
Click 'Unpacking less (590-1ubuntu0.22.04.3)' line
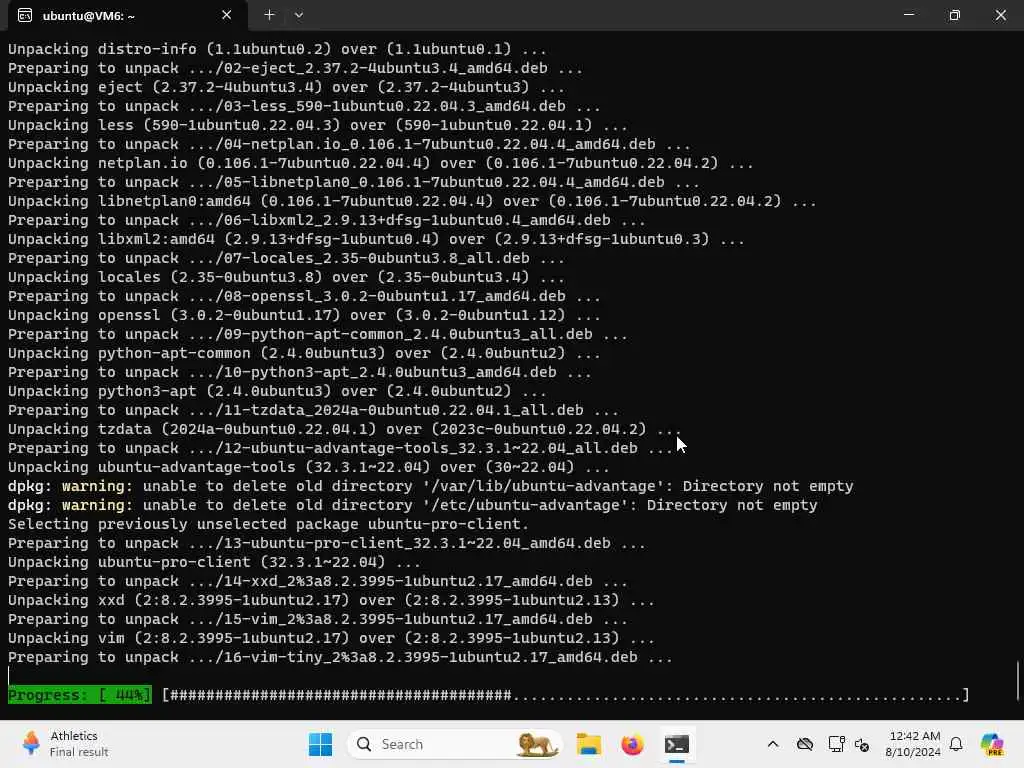(x=318, y=125)
